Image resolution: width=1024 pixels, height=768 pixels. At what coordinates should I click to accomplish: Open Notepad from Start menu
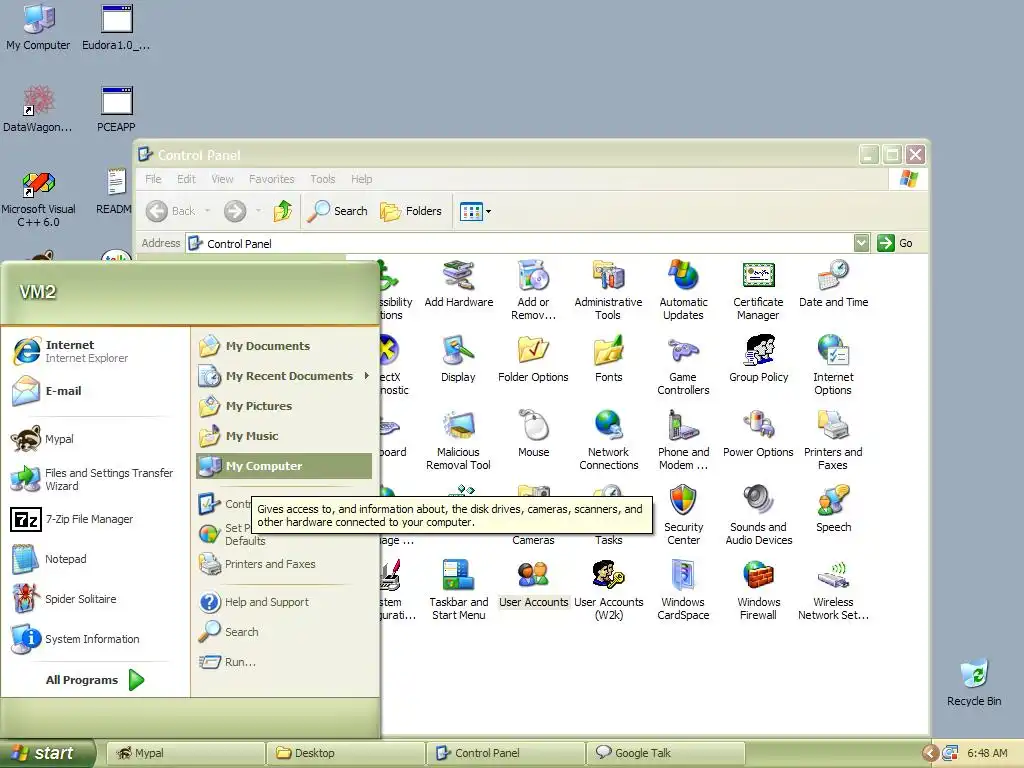pos(95,559)
